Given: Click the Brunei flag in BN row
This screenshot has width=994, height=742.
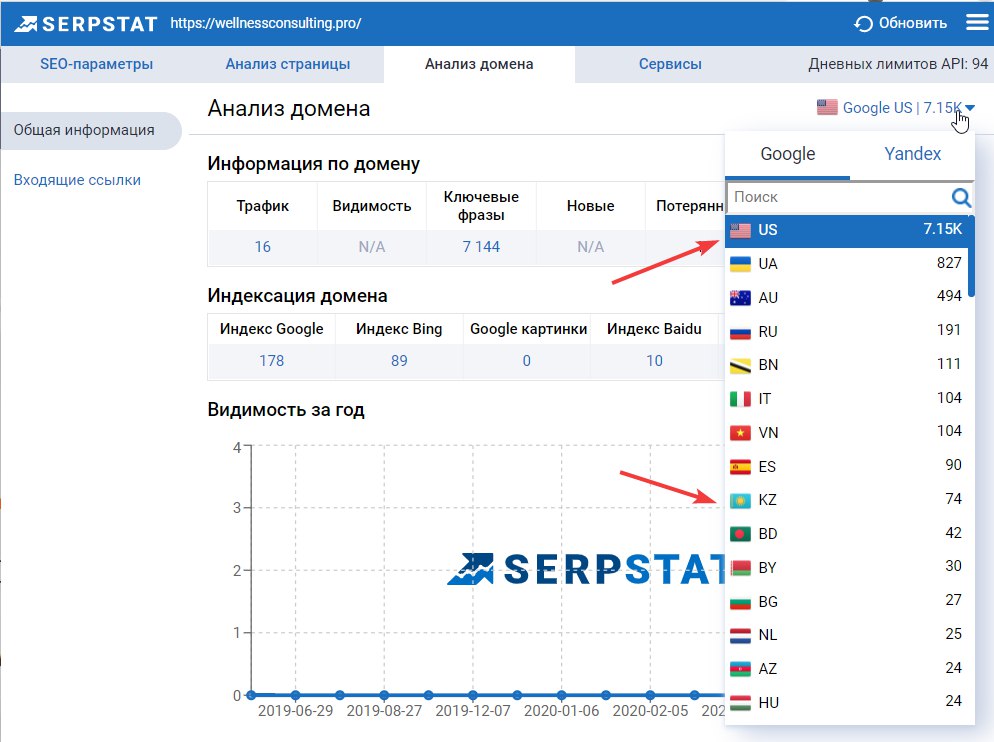Looking at the screenshot, I should (740, 365).
